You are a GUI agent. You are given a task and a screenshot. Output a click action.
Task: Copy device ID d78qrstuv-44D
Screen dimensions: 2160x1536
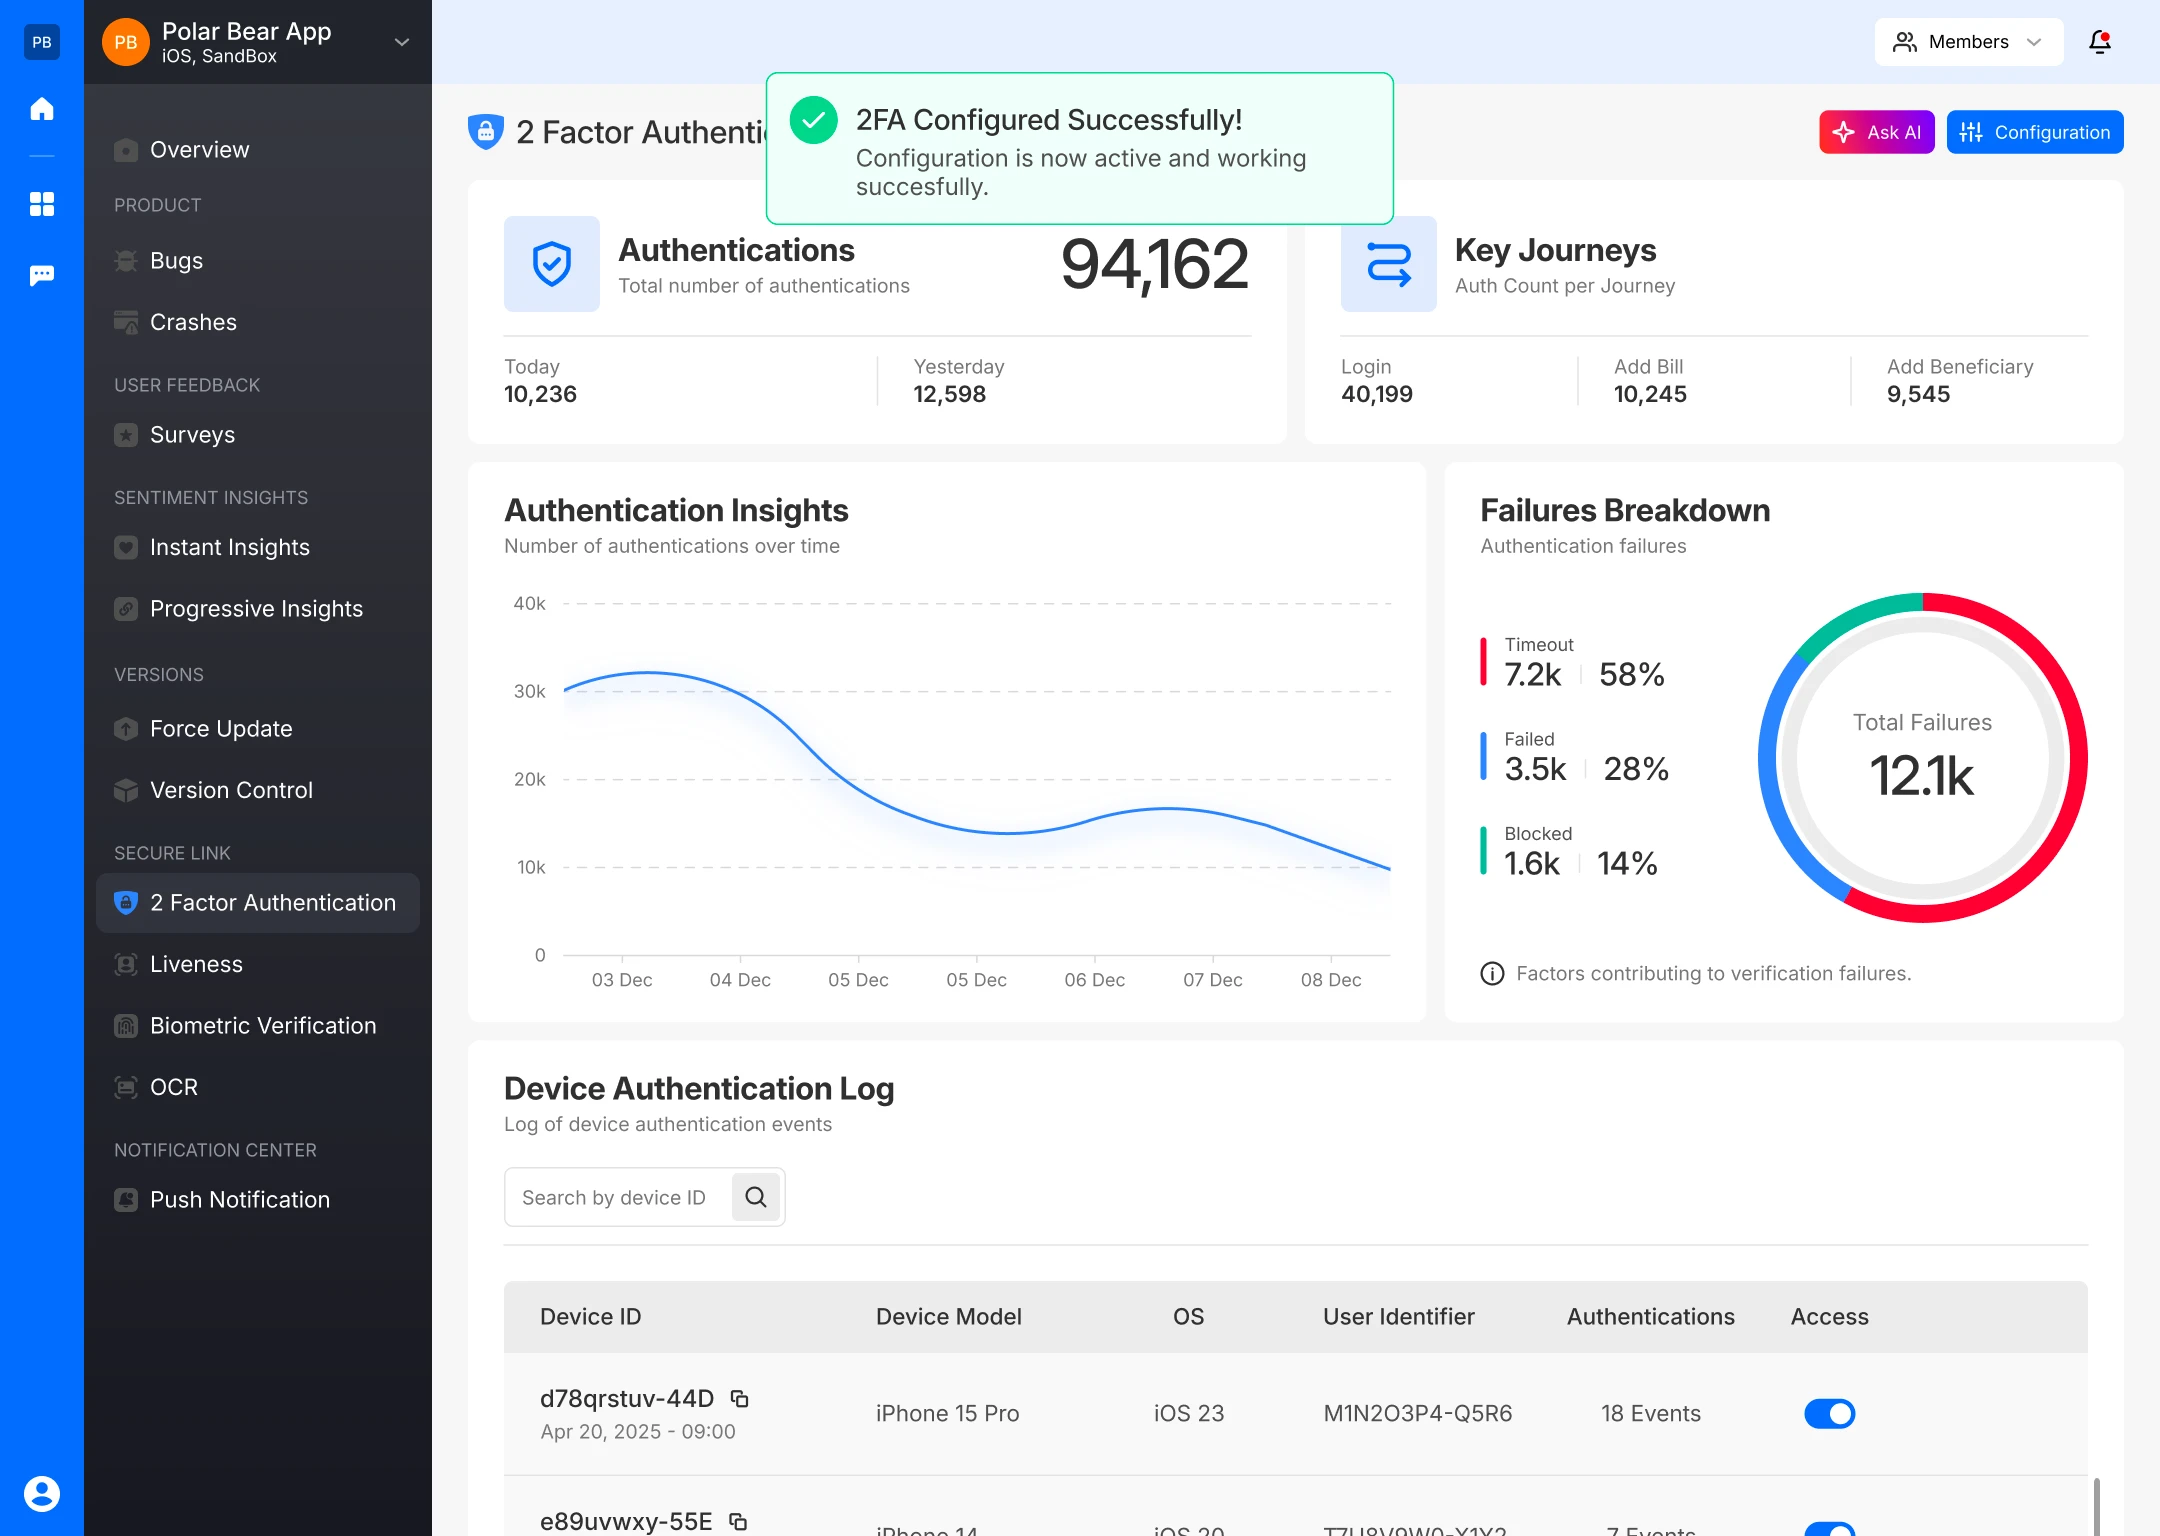click(x=740, y=1398)
